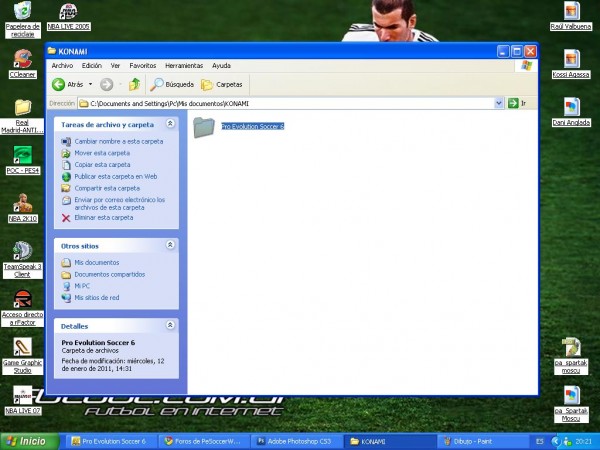Click the address bar path field
Viewport: 600px width, 450px height.
pos(286,103)
